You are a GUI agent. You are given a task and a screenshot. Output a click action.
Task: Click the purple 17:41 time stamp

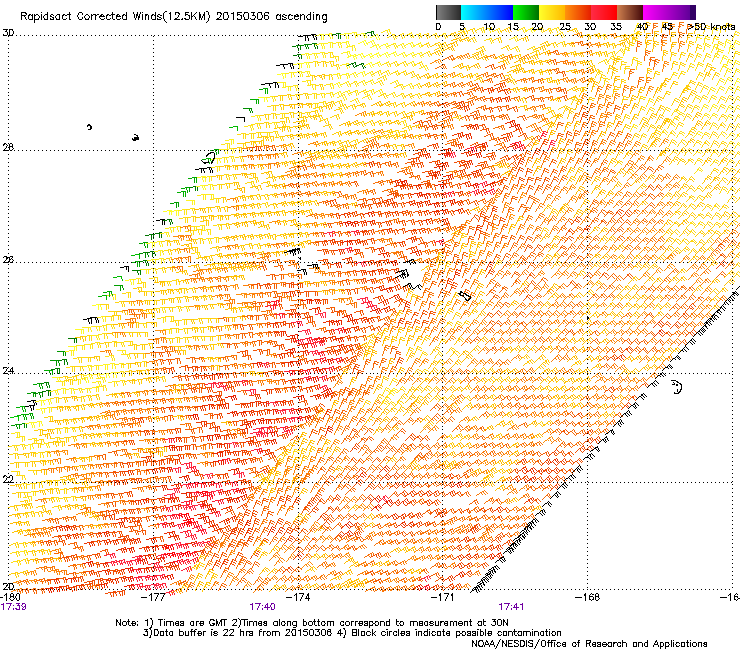[511, 607]
